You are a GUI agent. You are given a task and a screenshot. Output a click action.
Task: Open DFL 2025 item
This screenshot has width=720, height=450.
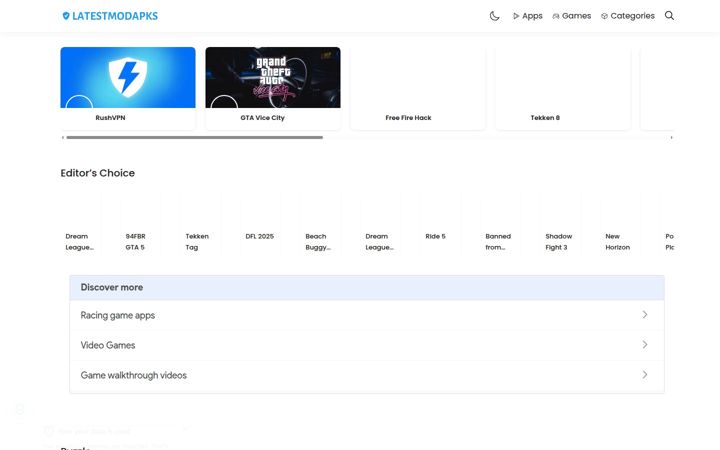(261, 224)
